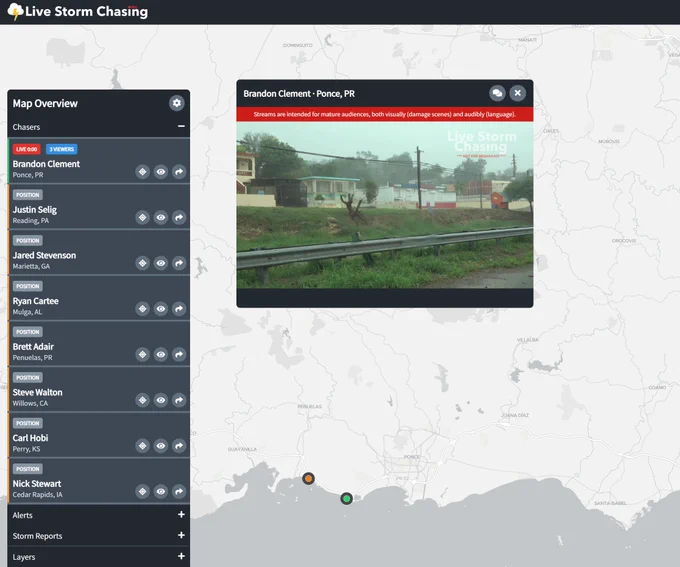
Task: Select Jared Stevenson chaser name
Action: click(44, 256)
